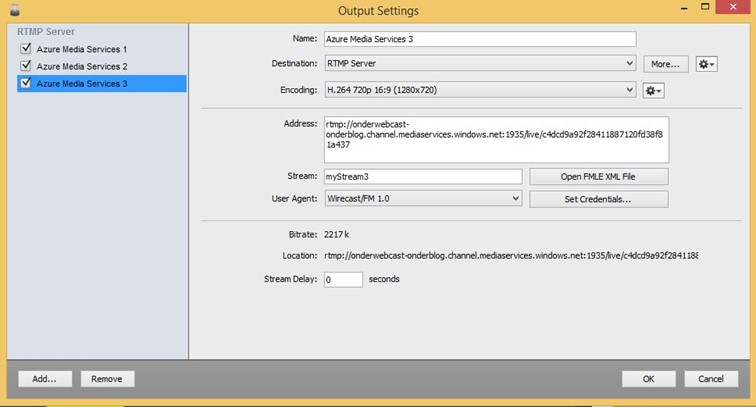Click the Set Credentials... button
The height and width of the screenshot is (407, 756).
click(598, 199)
